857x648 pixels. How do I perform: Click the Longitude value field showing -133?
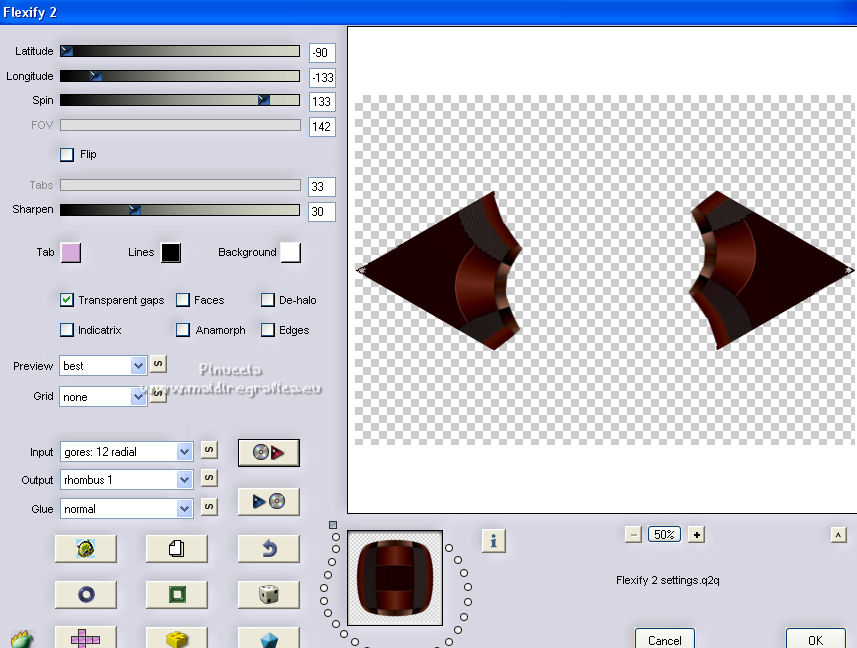(x=322, y=78)
